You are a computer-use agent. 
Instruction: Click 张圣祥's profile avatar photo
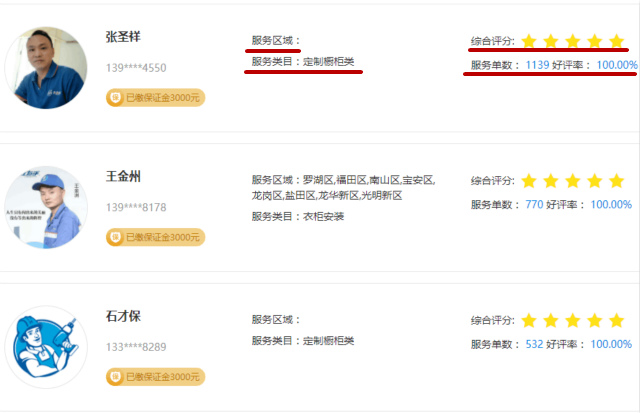[46, 67]
